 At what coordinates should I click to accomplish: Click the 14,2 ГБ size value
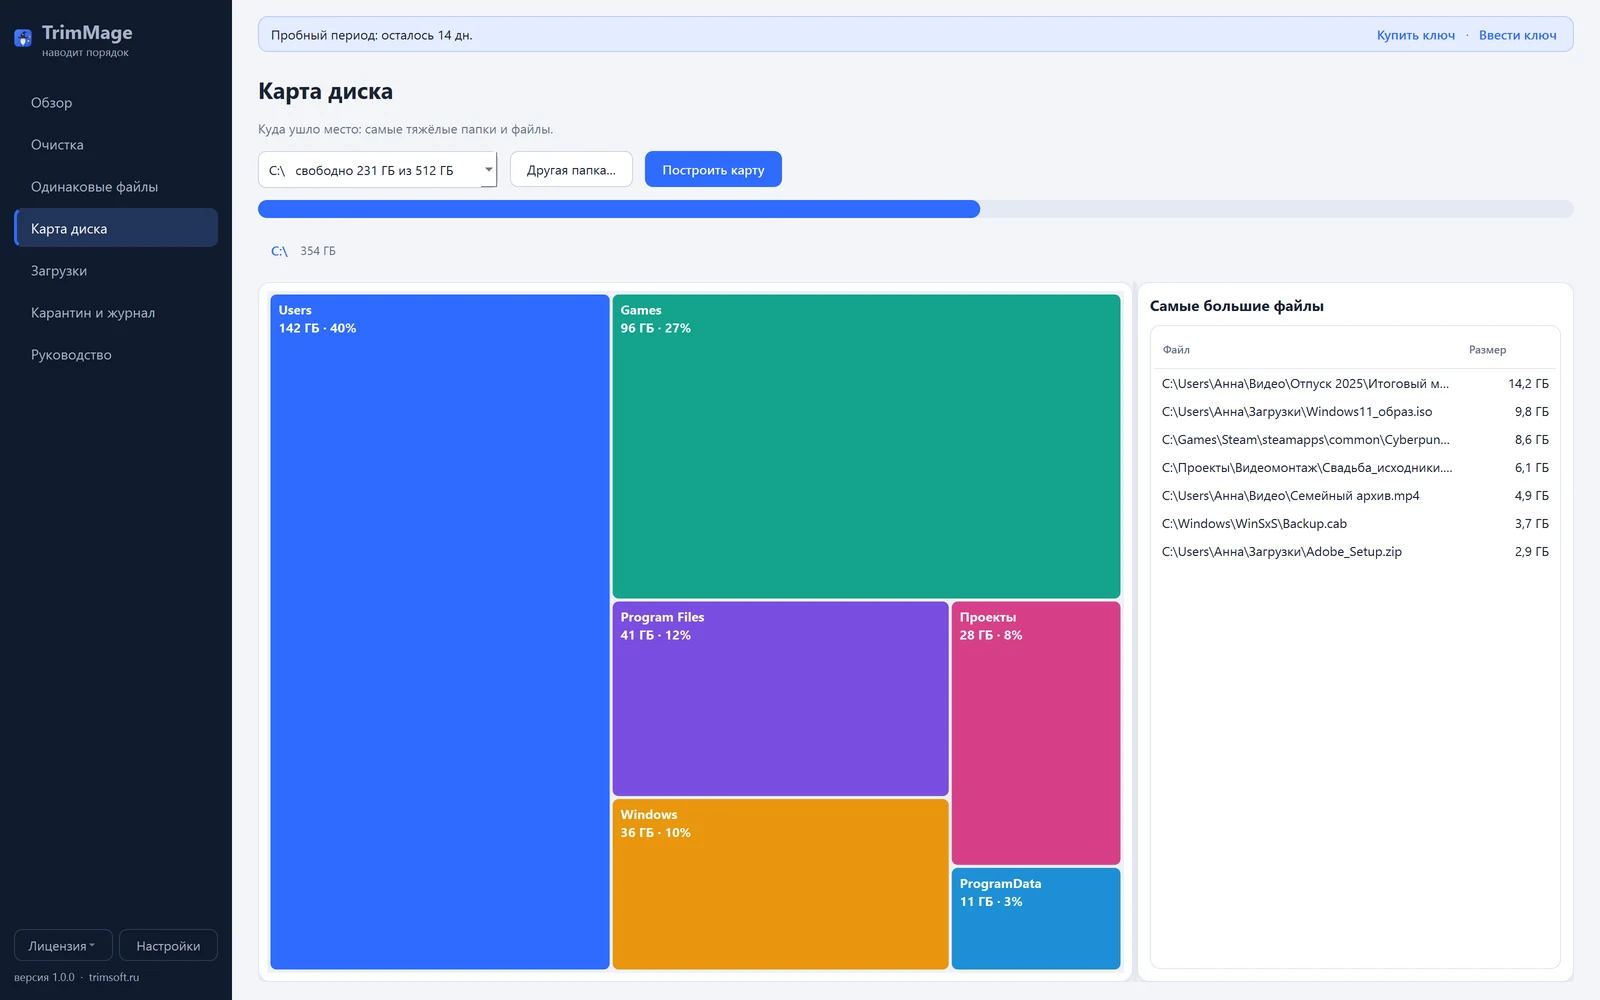(x=1528, y=384)
